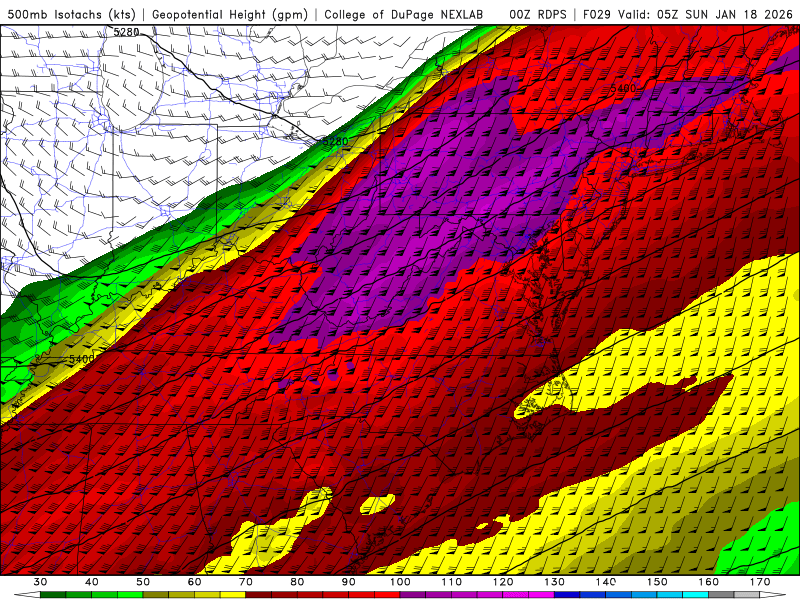Select the dark gray swatch just after 160

[721, 595]
